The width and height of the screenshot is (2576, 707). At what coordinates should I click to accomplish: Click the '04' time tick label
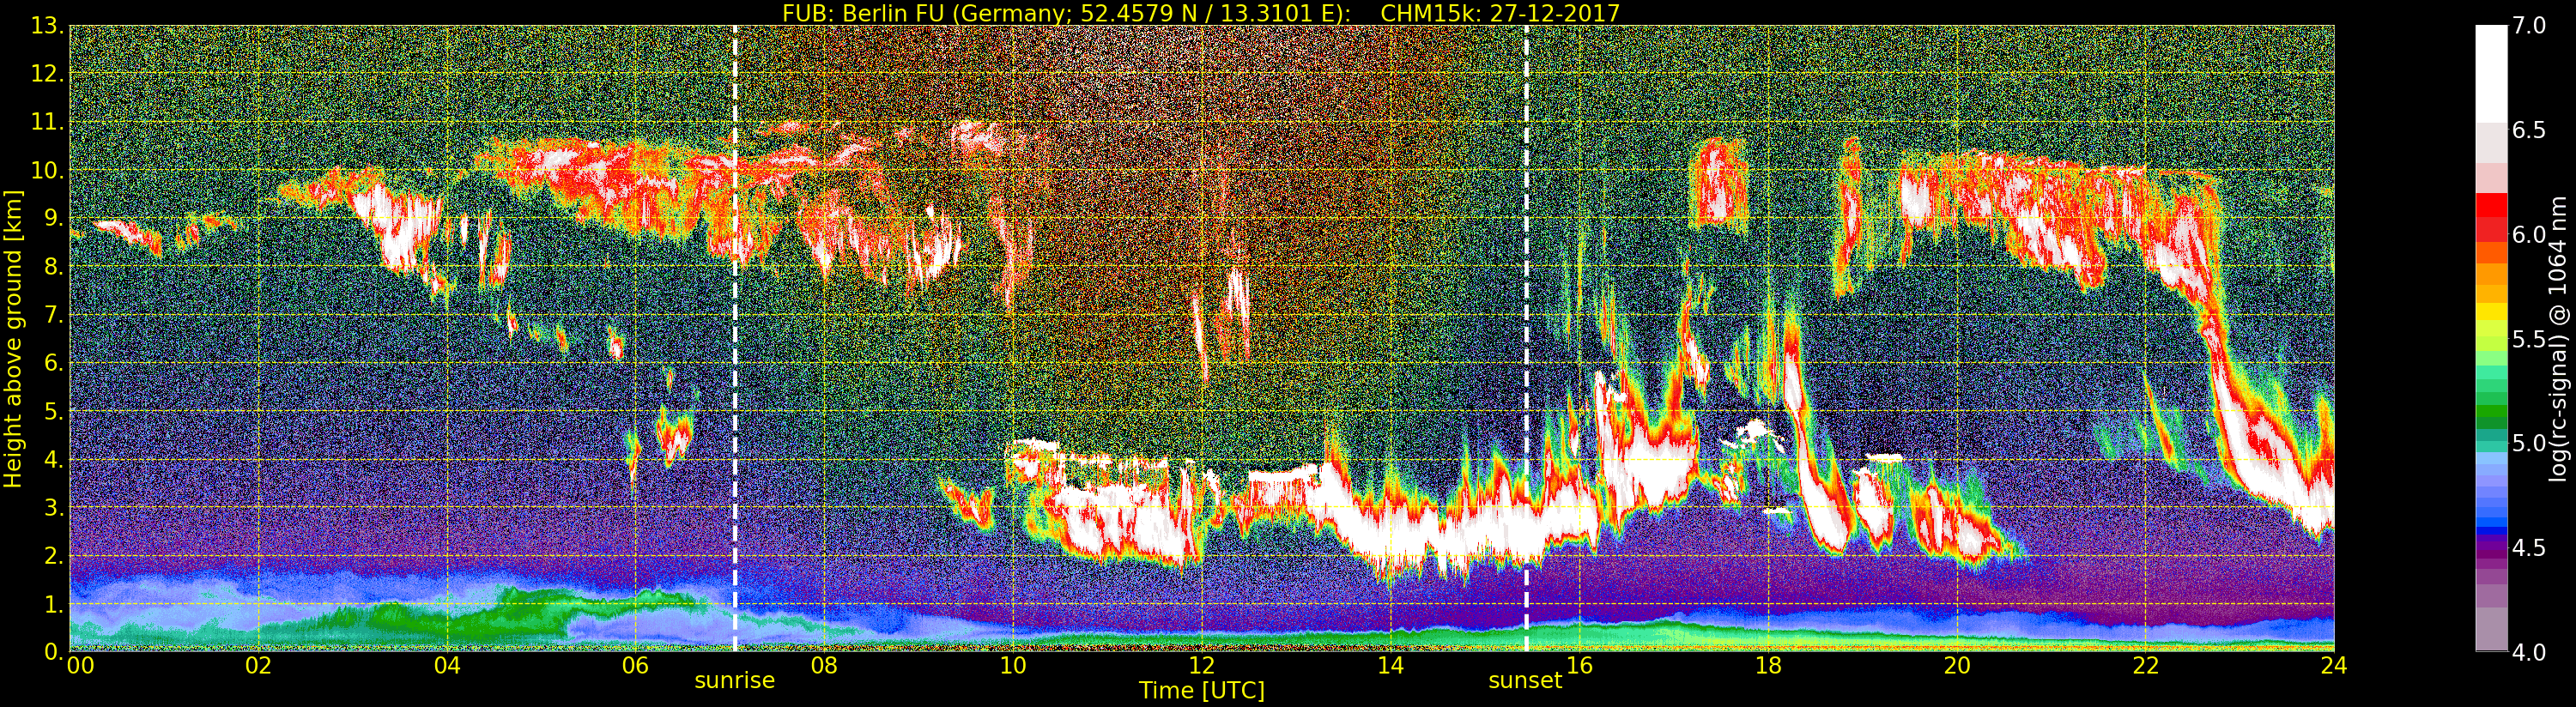click(447, 666)
